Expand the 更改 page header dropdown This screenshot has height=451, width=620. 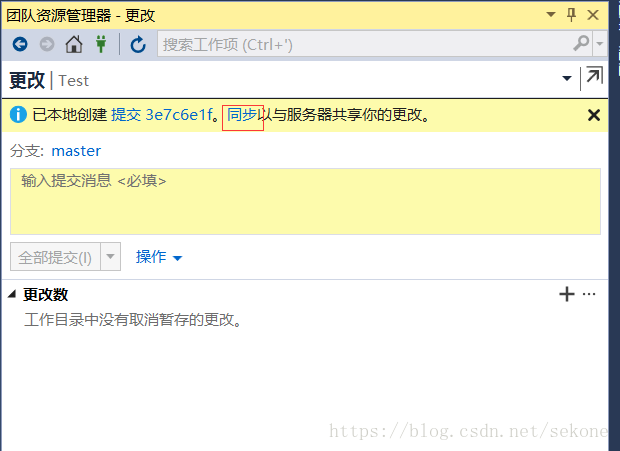pos(567,78)
